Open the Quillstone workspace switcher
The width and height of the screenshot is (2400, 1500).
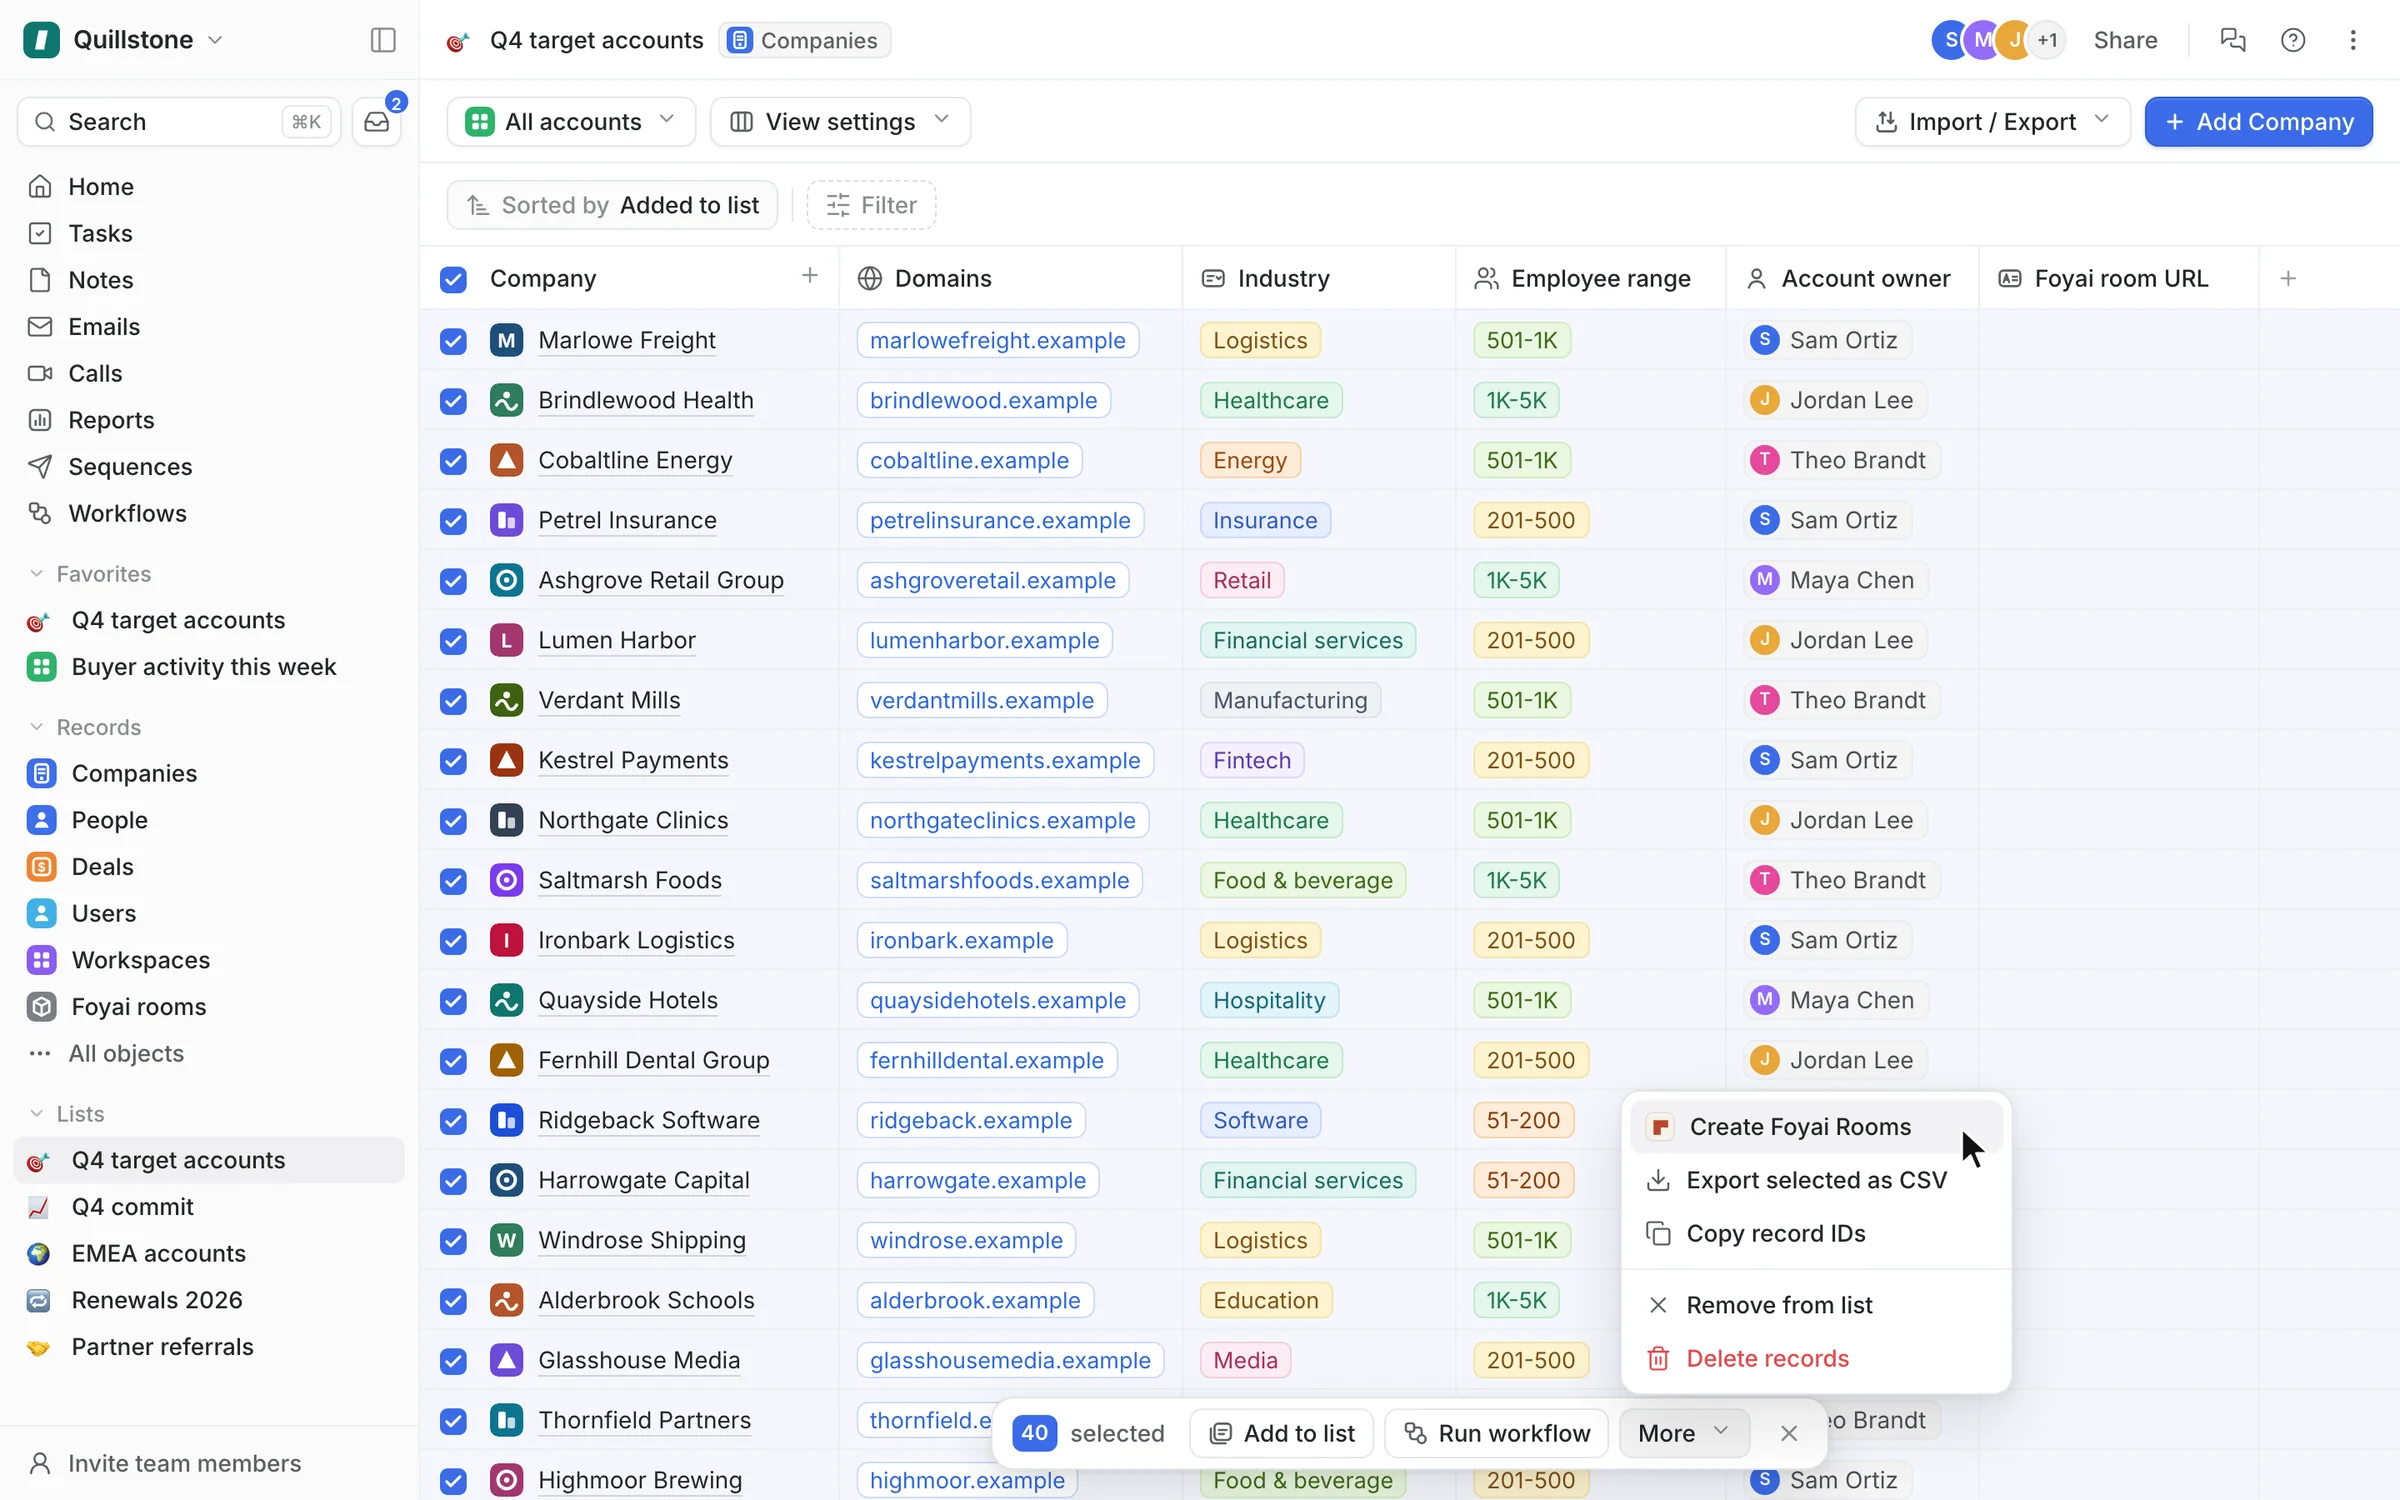[124, 40]
